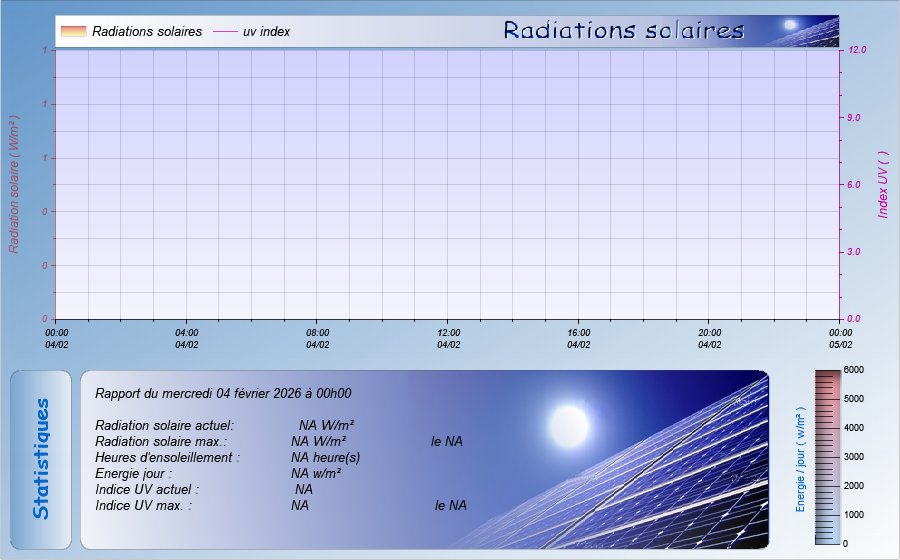900x560 pixels.
Task: Click the magenta uv index legend line
Action: click(x=224, y=32)
